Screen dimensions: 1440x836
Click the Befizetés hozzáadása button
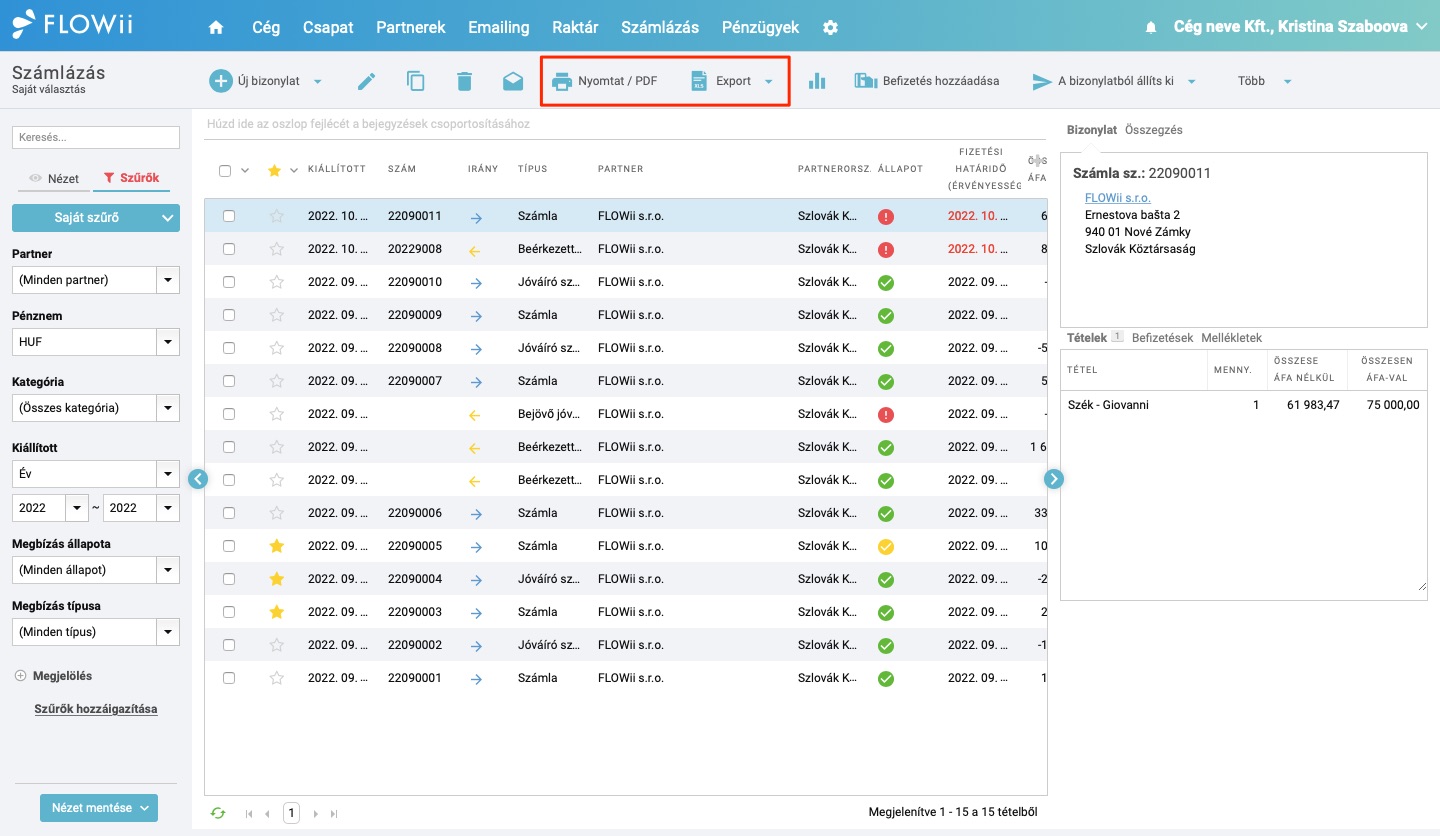[x=927, y=81]
